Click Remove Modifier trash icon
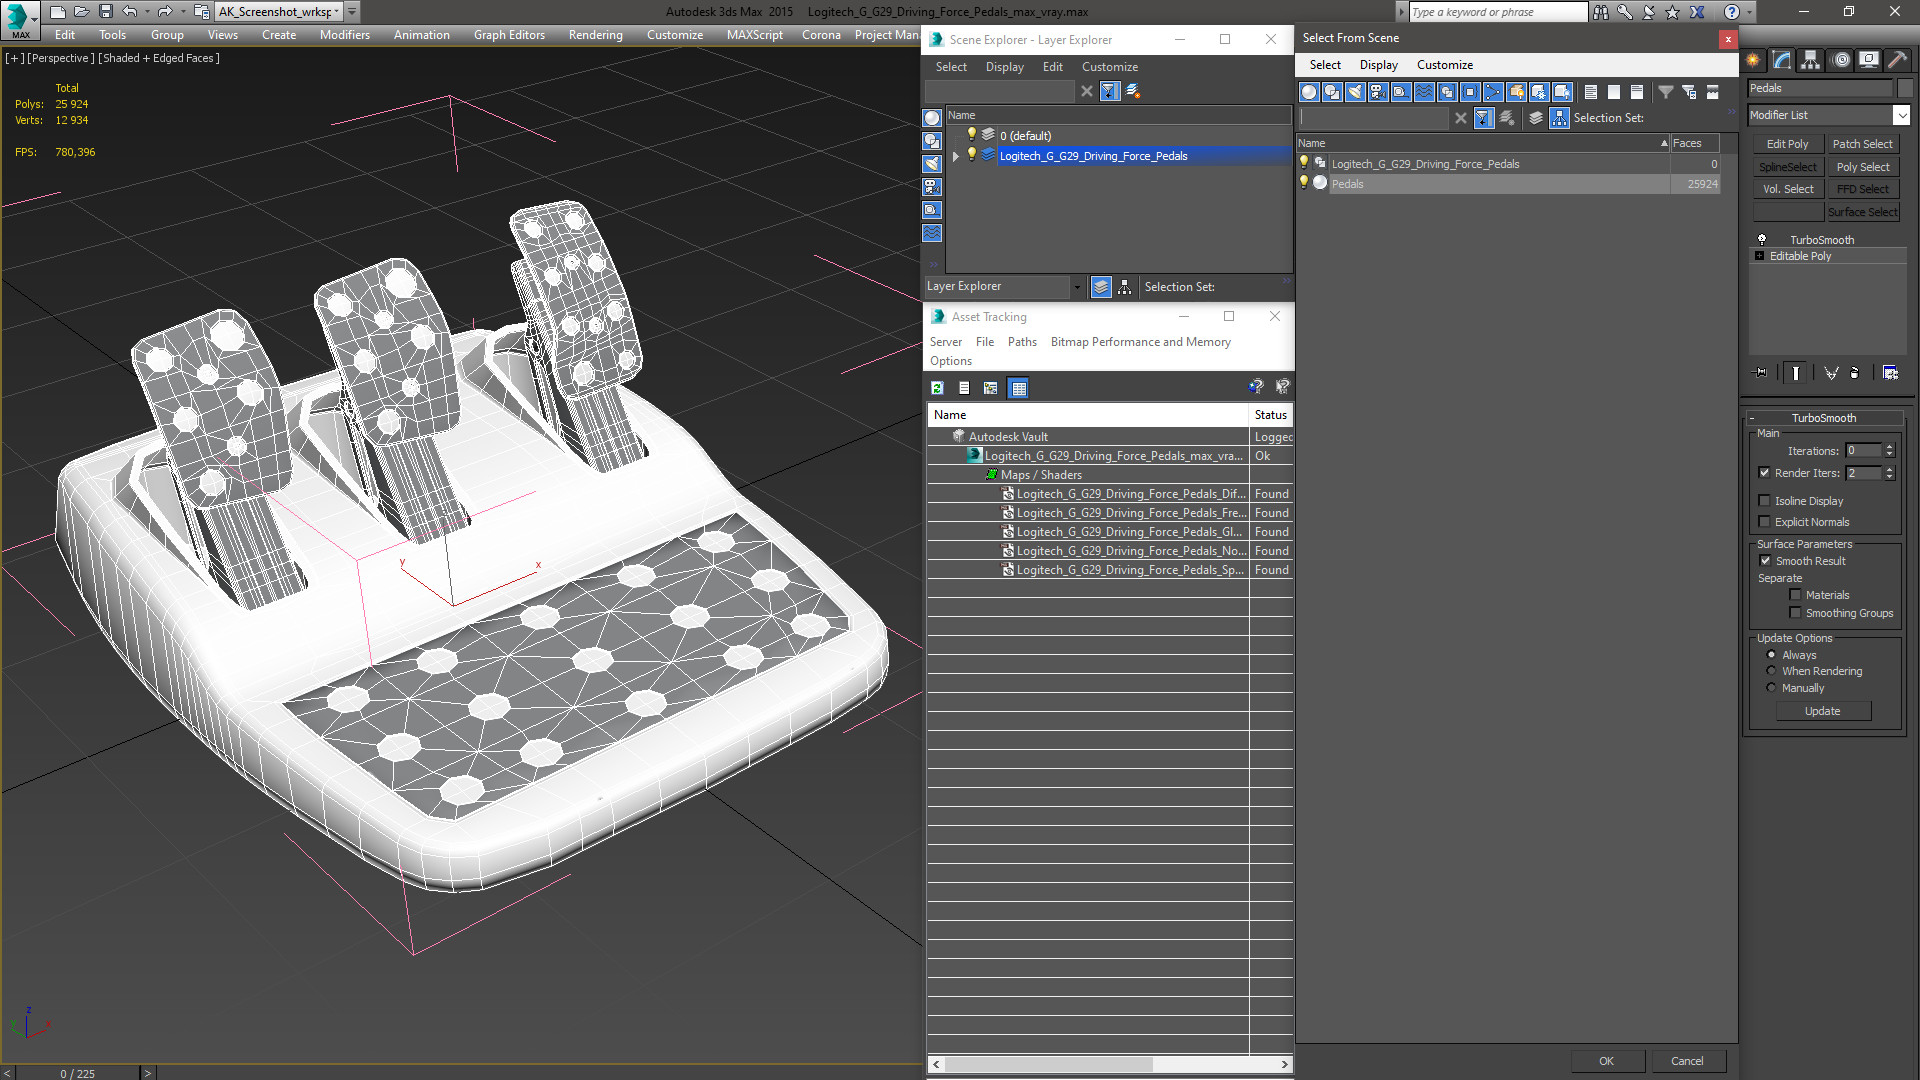1920x1080 pixels. click(1855, 373)
